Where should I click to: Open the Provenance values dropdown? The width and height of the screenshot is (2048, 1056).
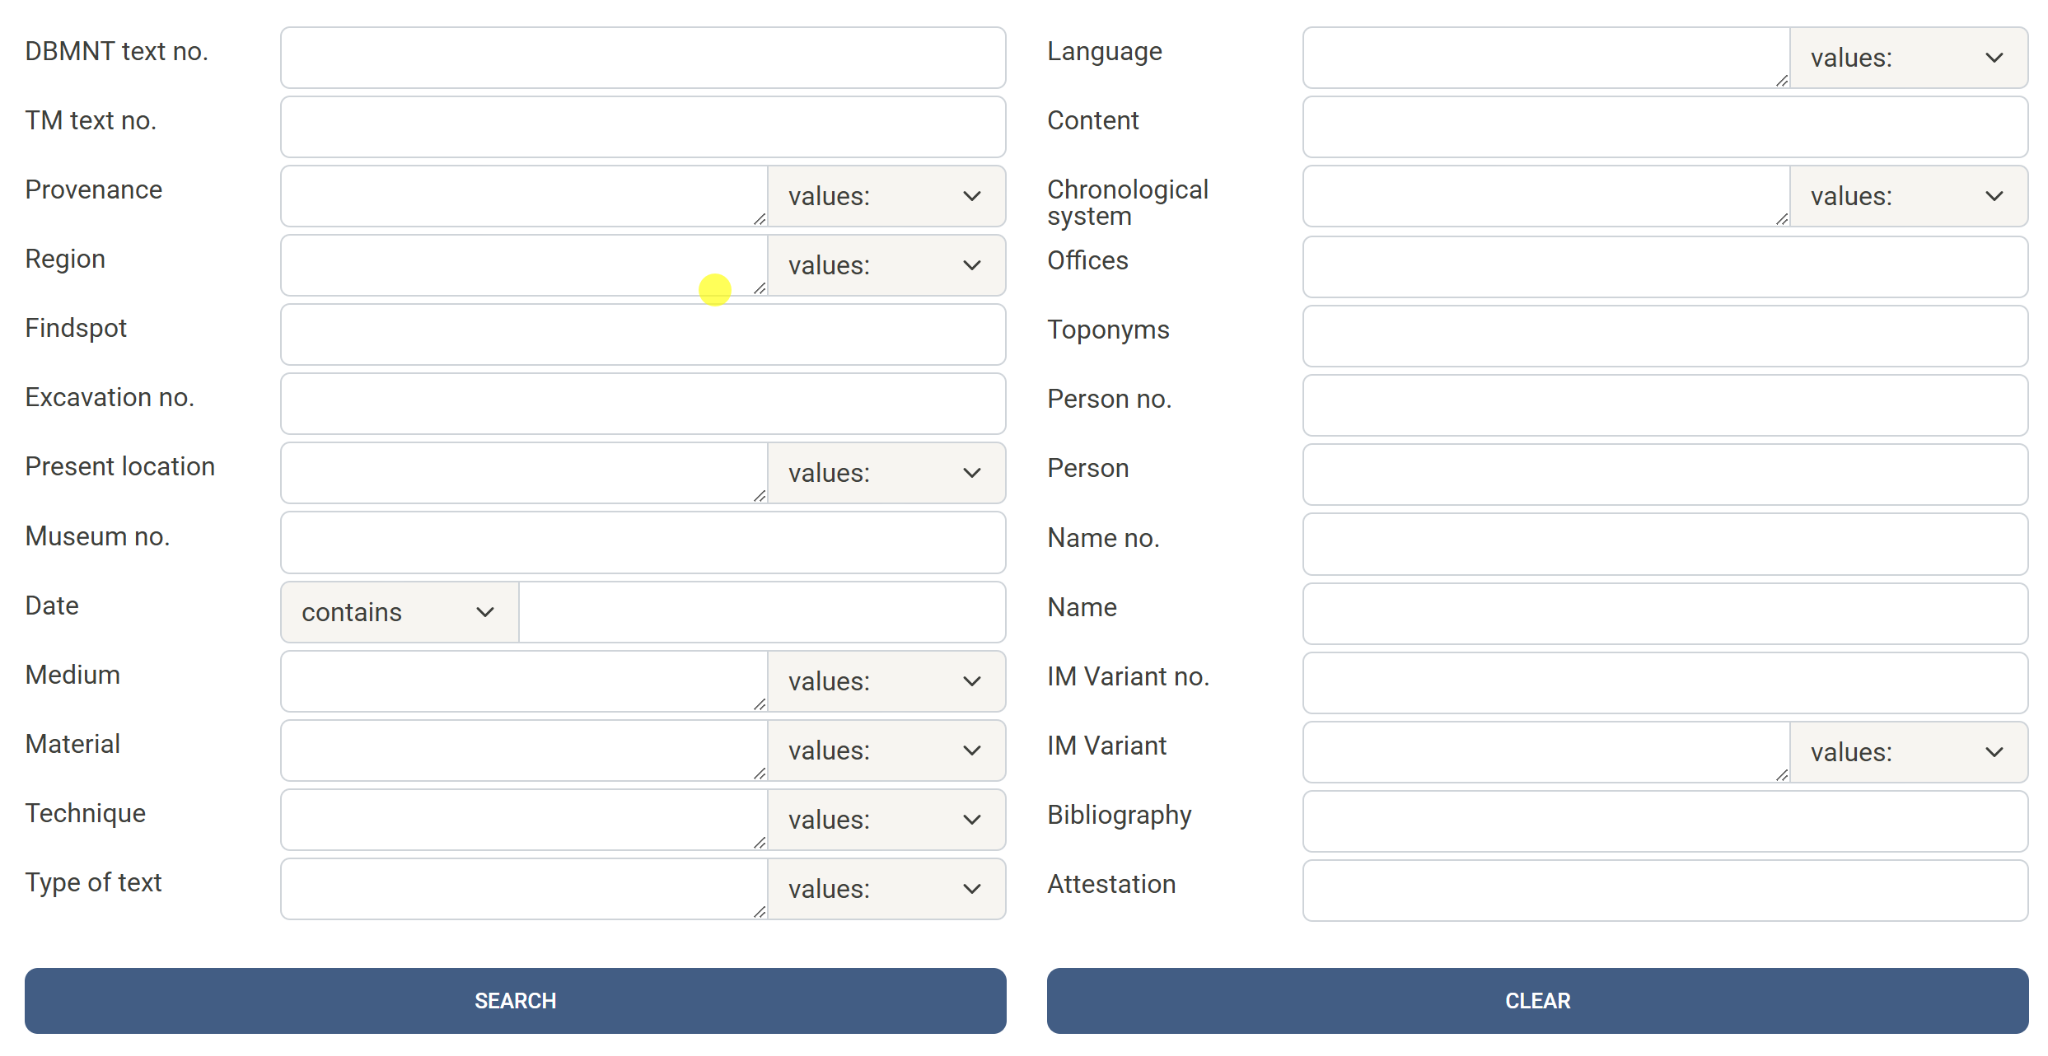click(885, 197)
